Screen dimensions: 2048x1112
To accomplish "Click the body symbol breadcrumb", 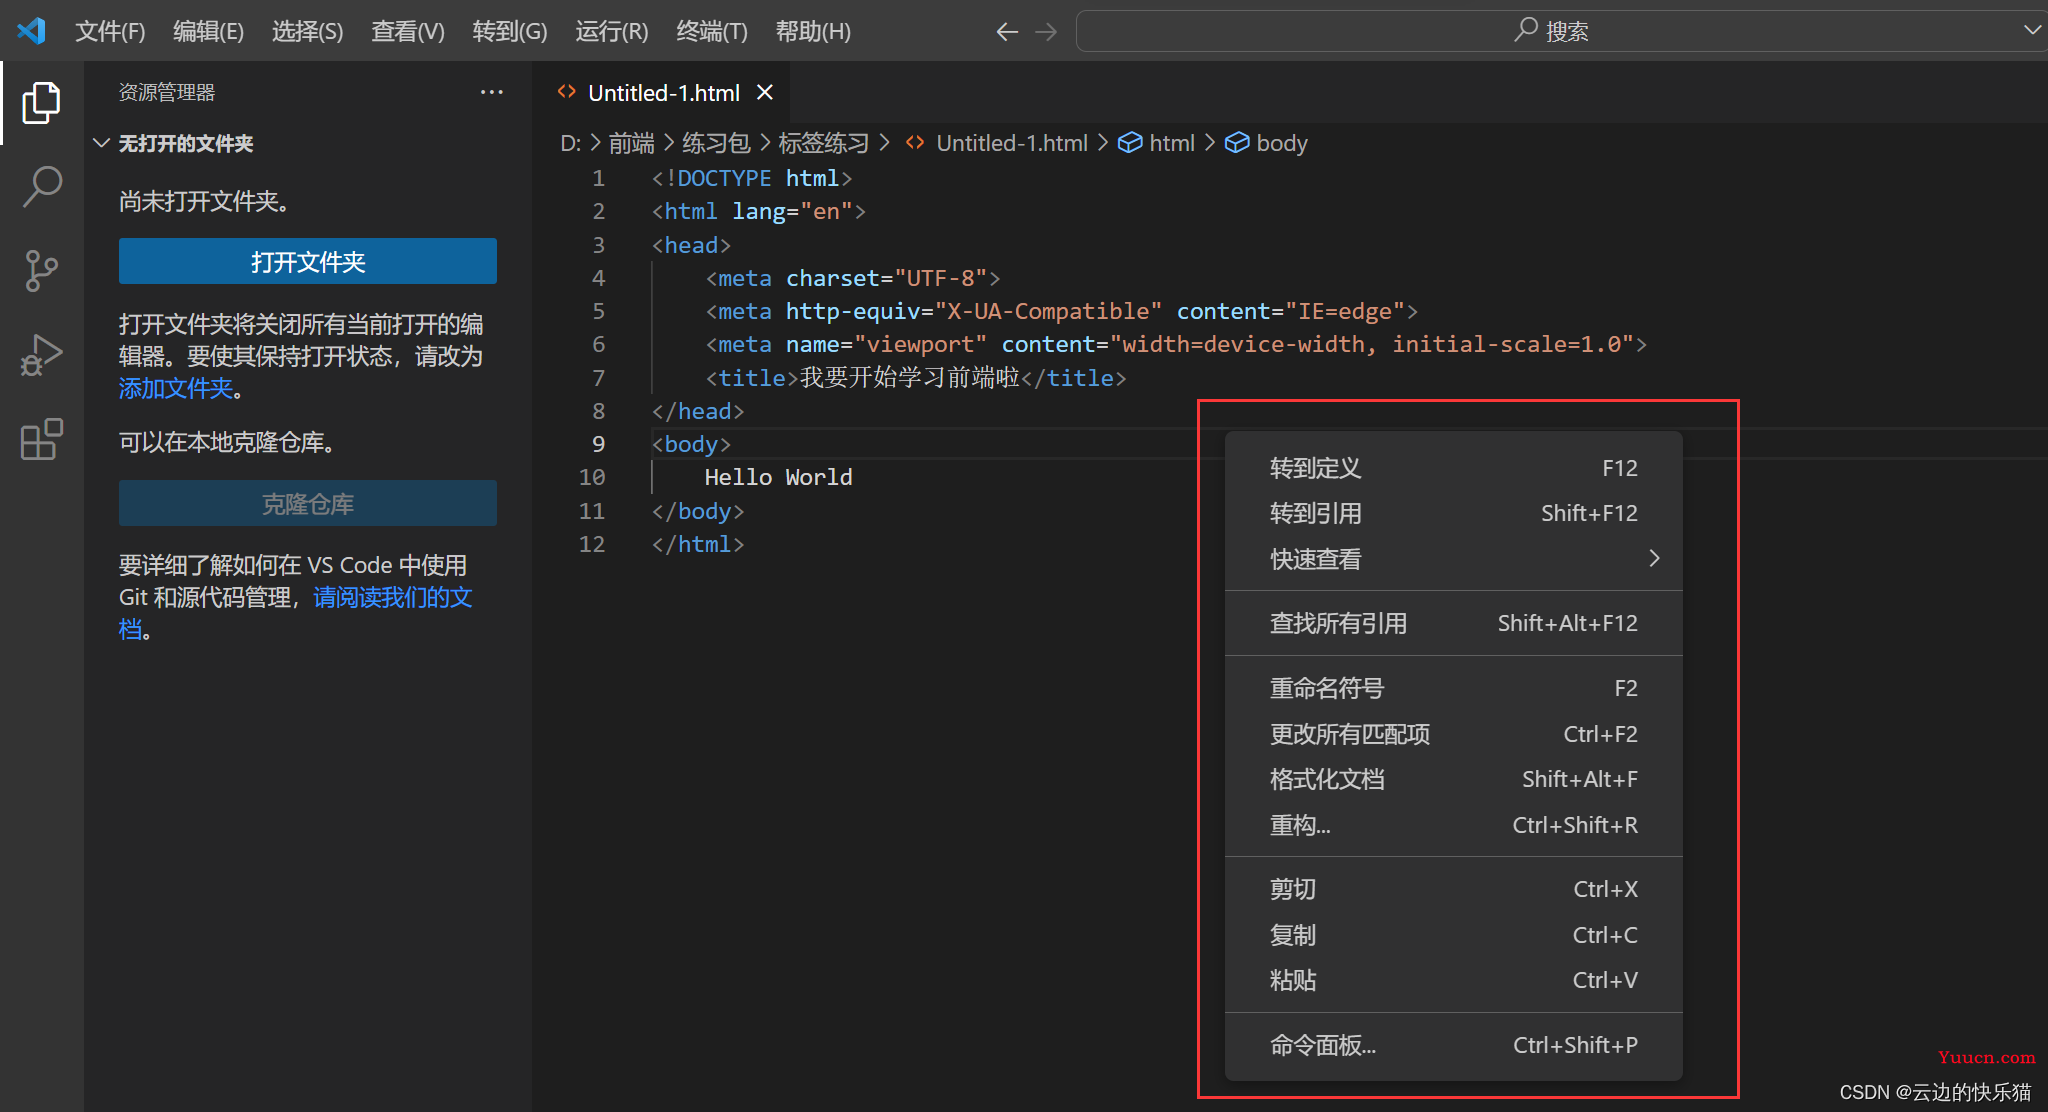I will [x=1267, y=143].
